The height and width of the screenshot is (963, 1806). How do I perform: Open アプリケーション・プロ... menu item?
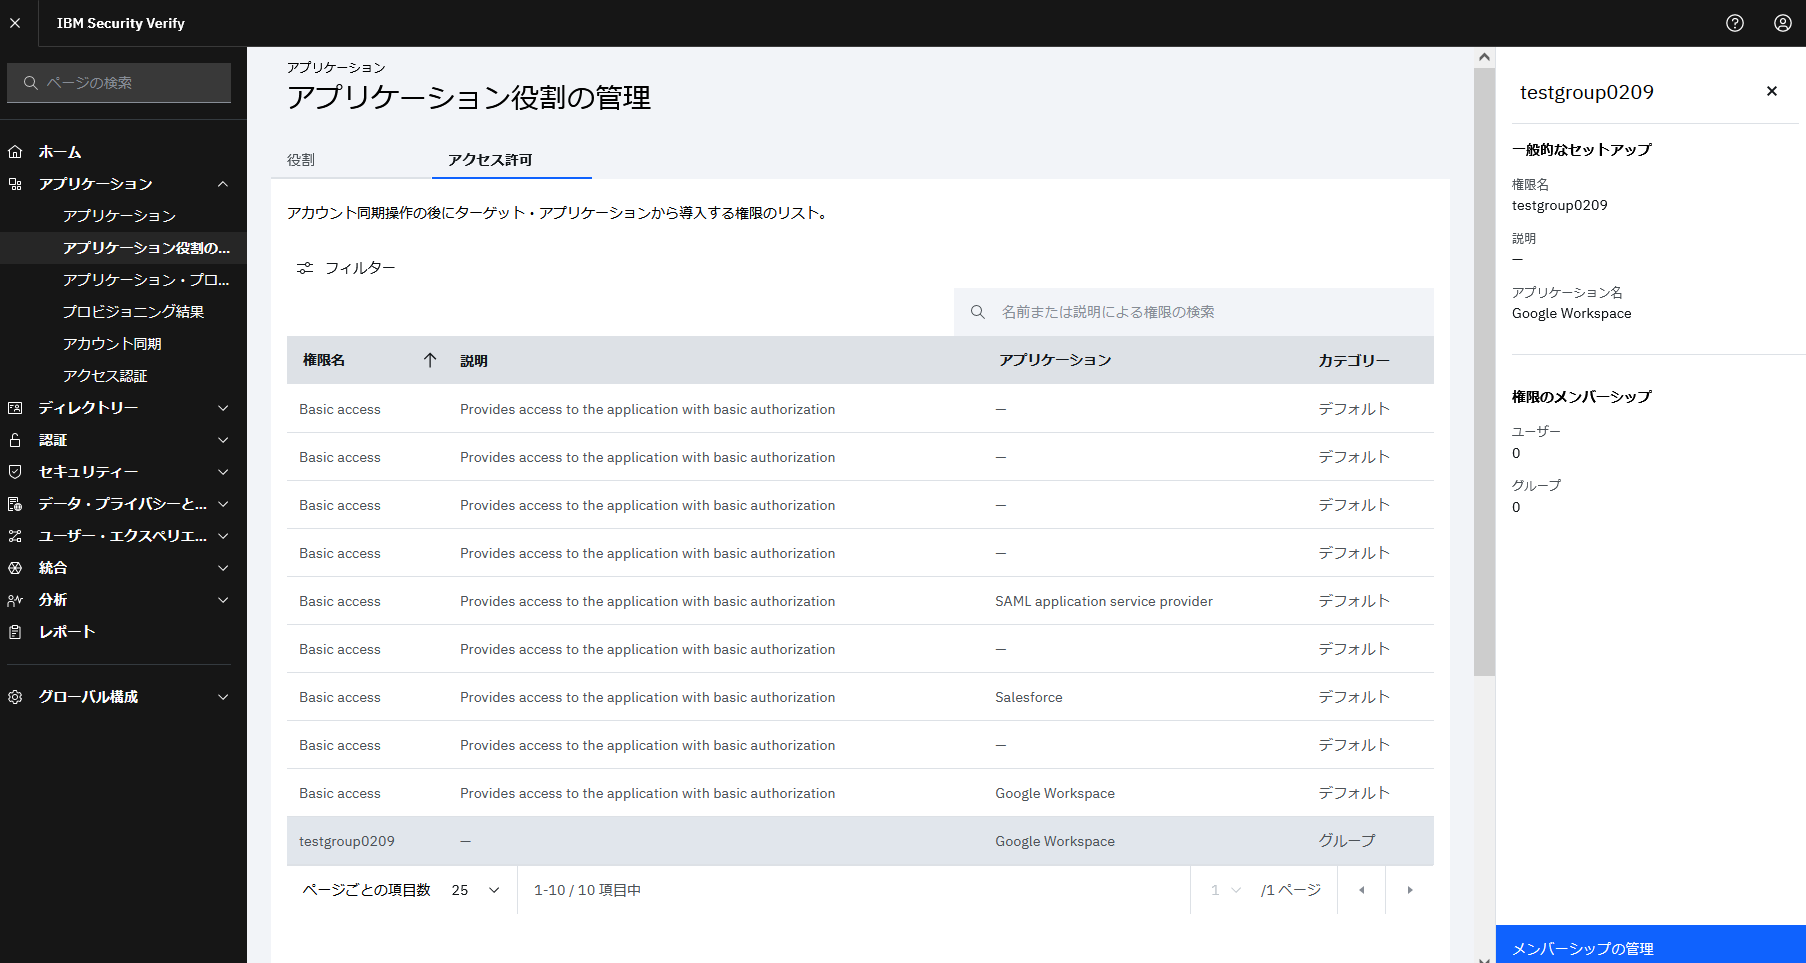pos(123,280)
